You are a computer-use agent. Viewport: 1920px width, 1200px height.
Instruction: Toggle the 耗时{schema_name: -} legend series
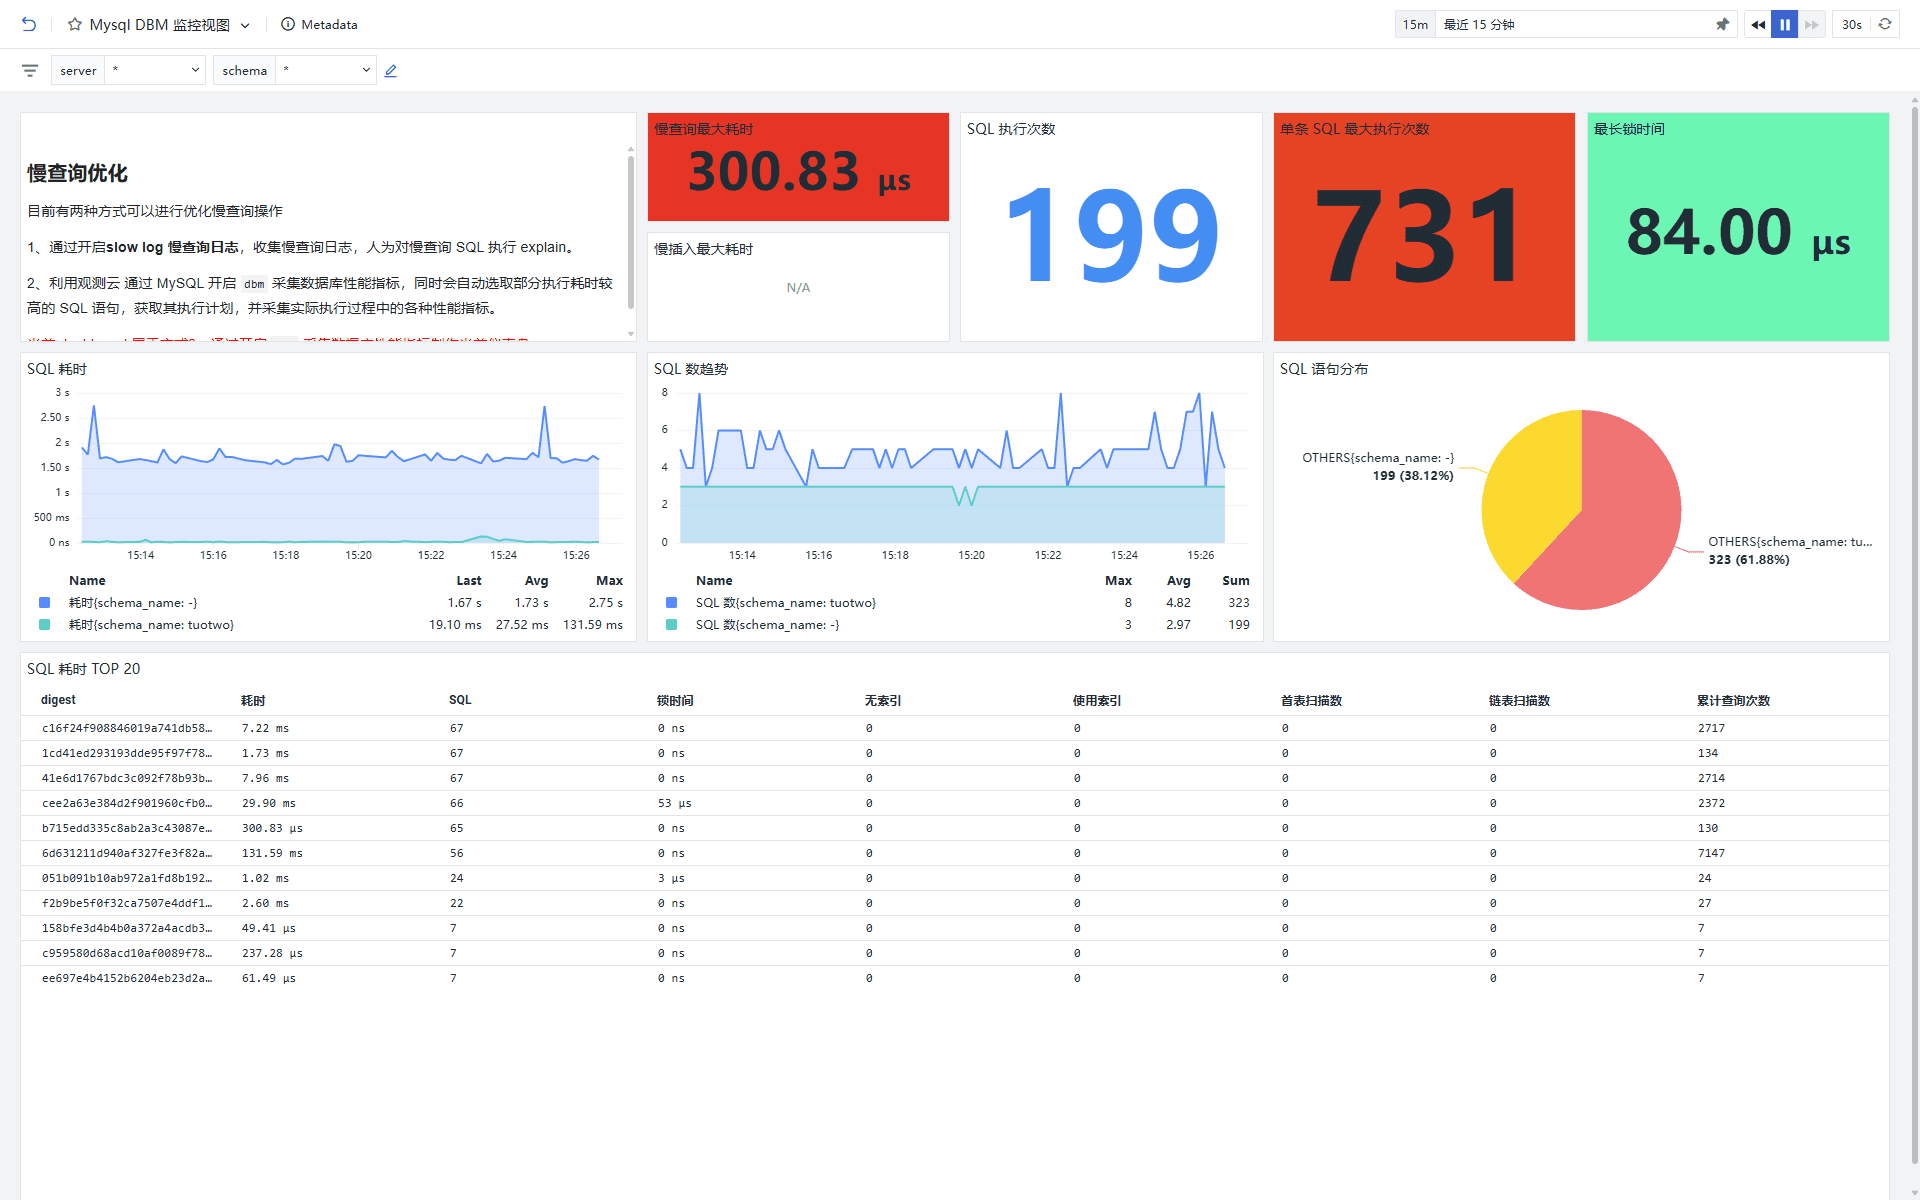coord(133,603)
